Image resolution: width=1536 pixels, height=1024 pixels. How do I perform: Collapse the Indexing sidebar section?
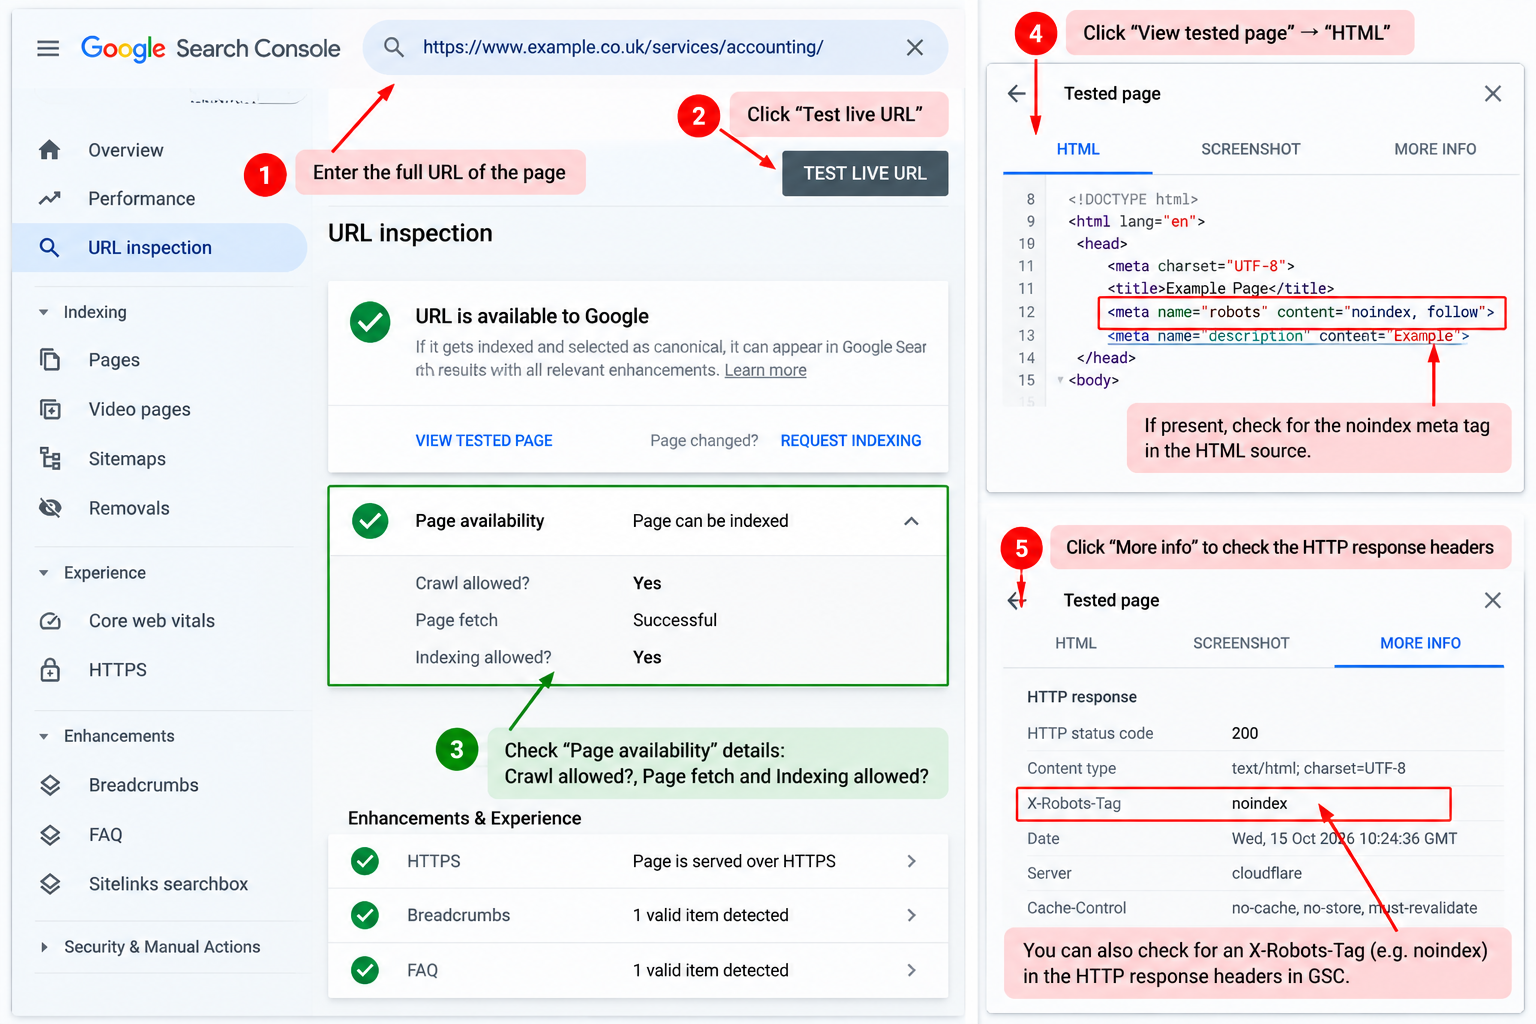43,312
